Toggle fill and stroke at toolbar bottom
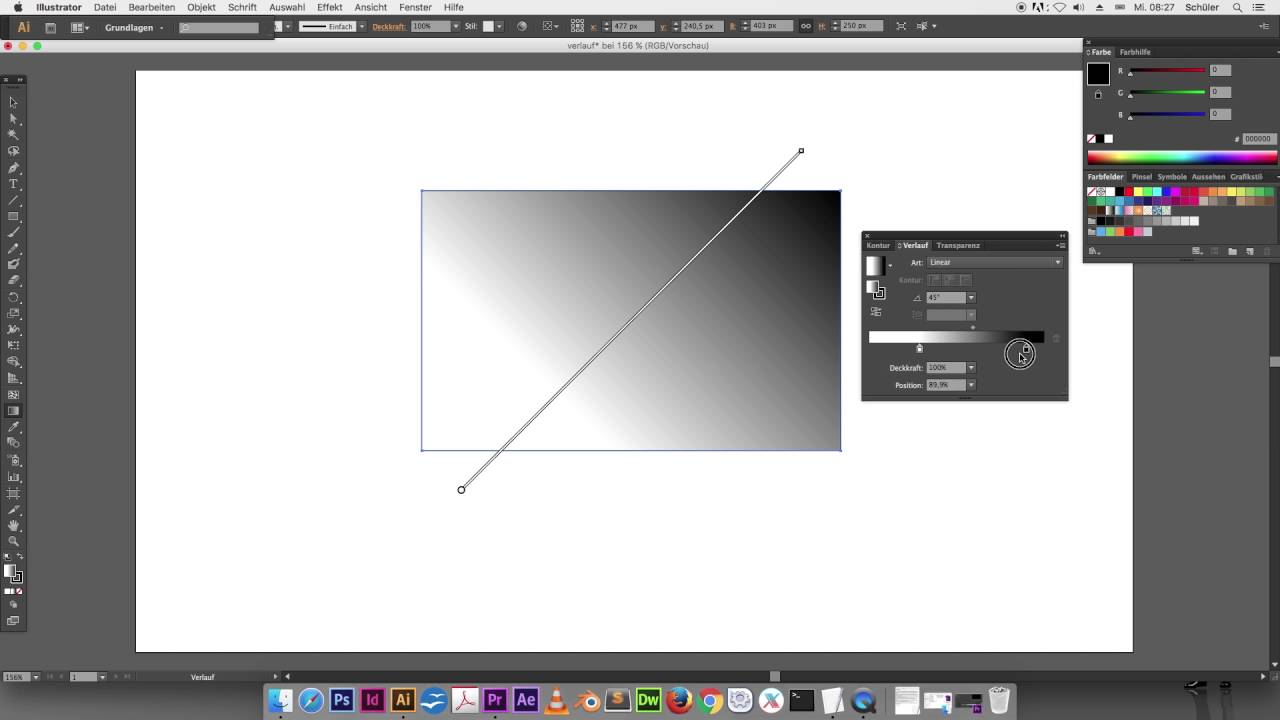Viewport: 1280px width, 720px height. pos(13,574)
